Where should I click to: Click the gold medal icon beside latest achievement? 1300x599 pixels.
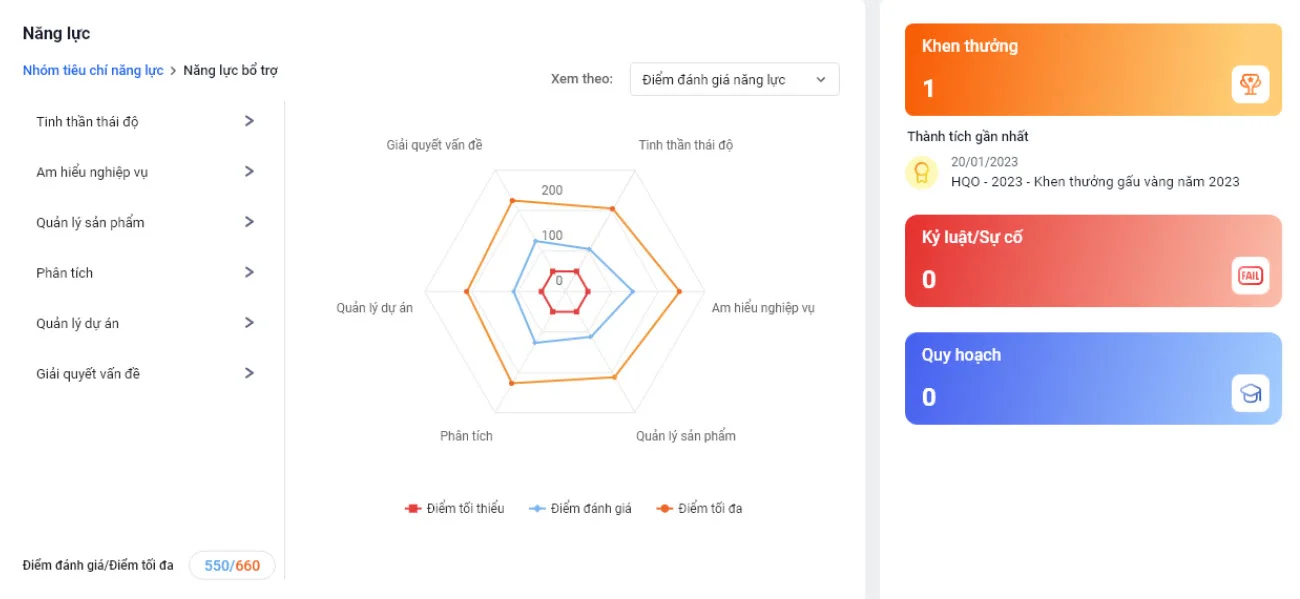[x=921, y=172]
